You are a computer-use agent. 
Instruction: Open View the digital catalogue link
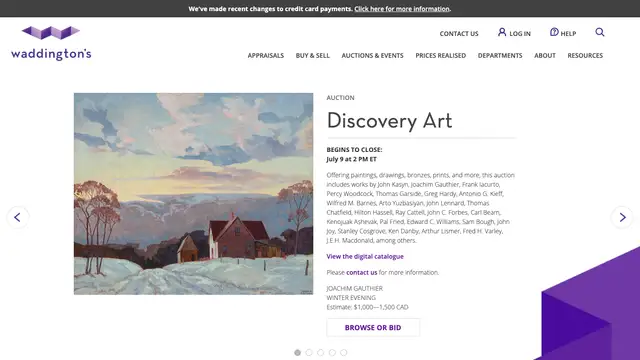click(365, 256)
